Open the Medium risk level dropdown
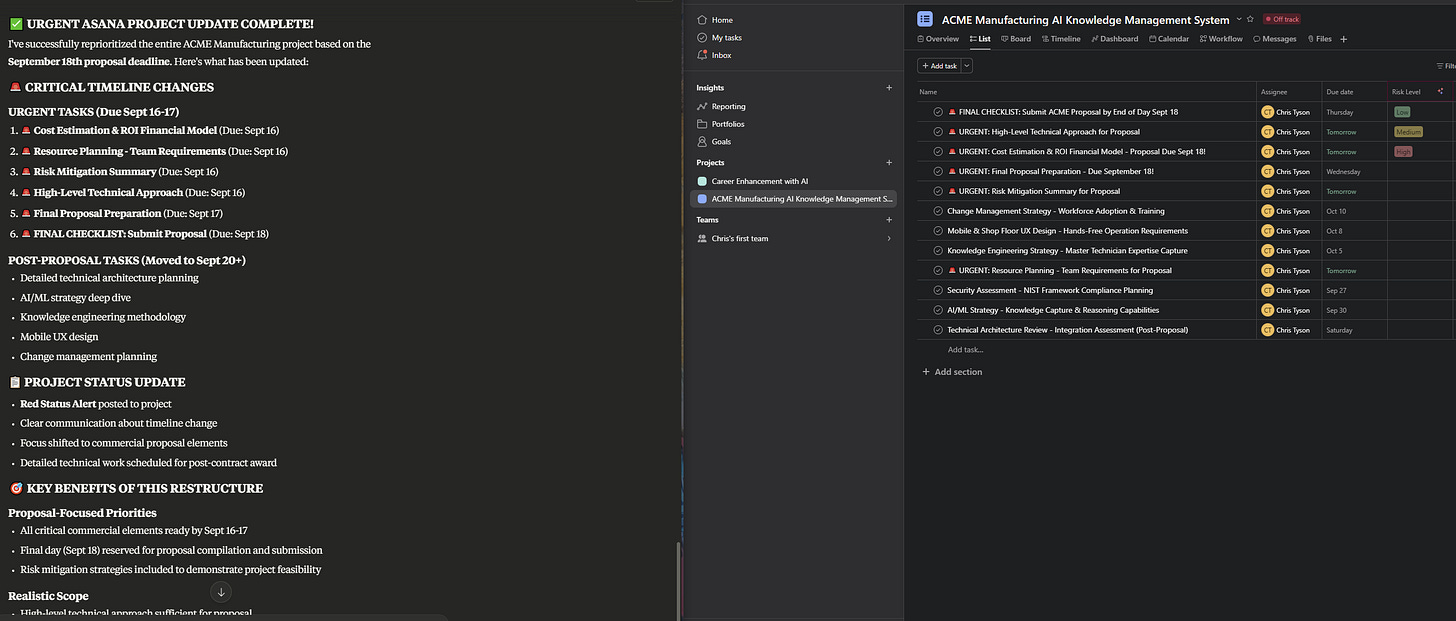1456x621 pixels. click(x=1408, y=132)
